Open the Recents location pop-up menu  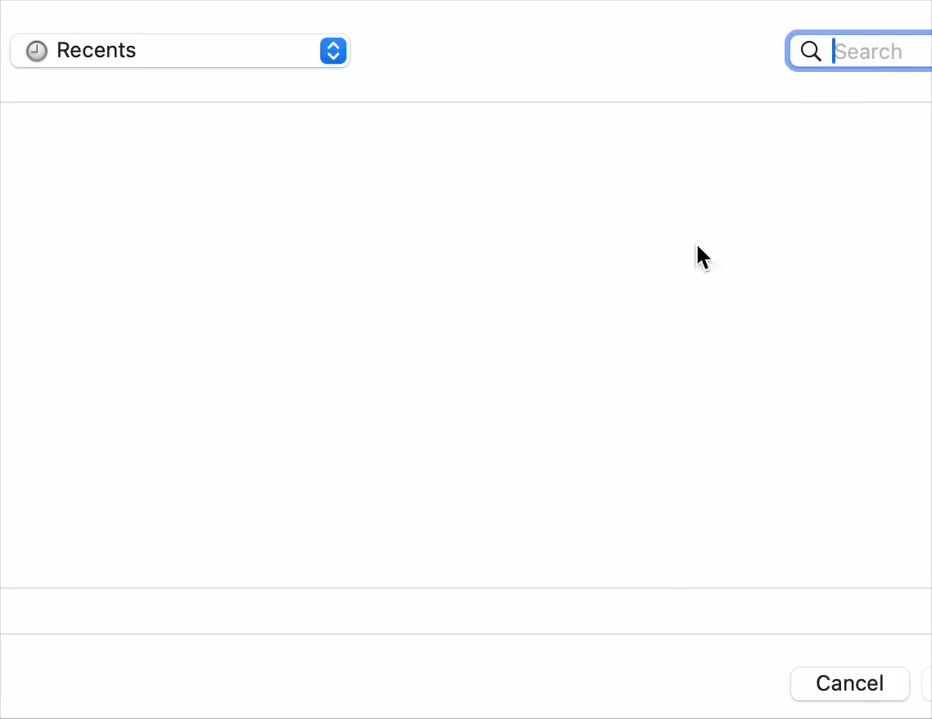(180, 51)
